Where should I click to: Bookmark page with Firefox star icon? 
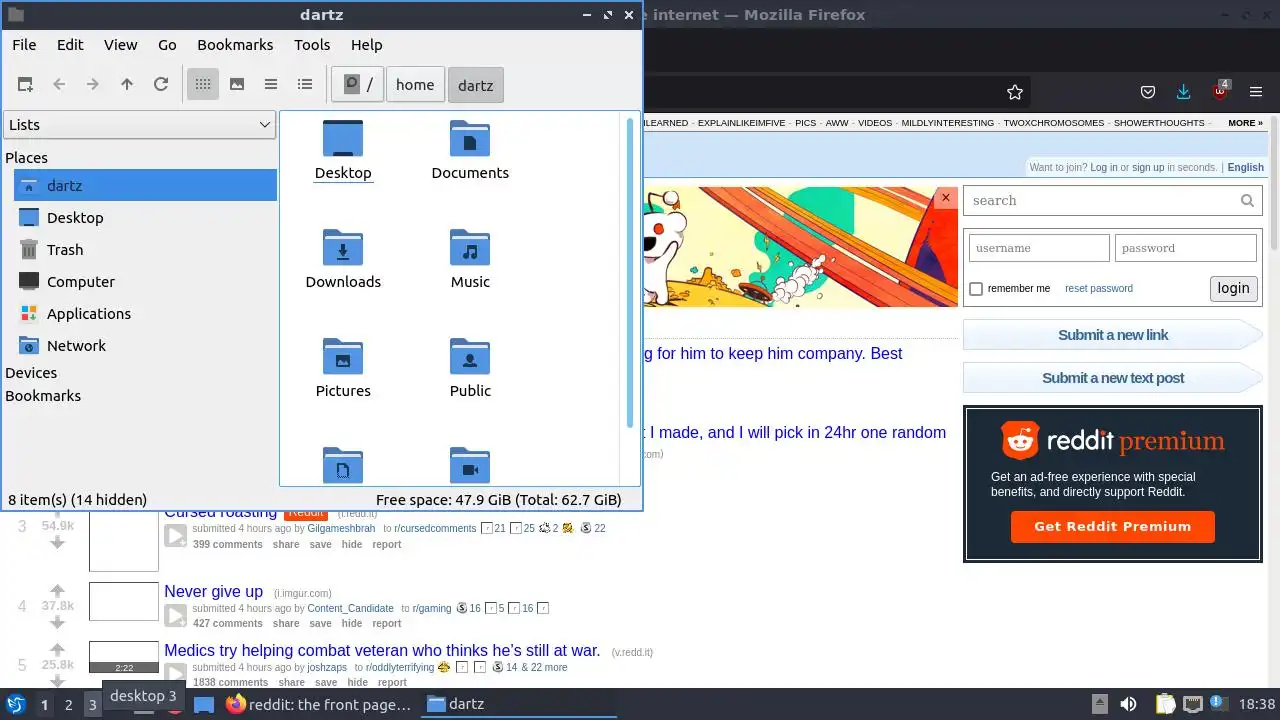1015,92
